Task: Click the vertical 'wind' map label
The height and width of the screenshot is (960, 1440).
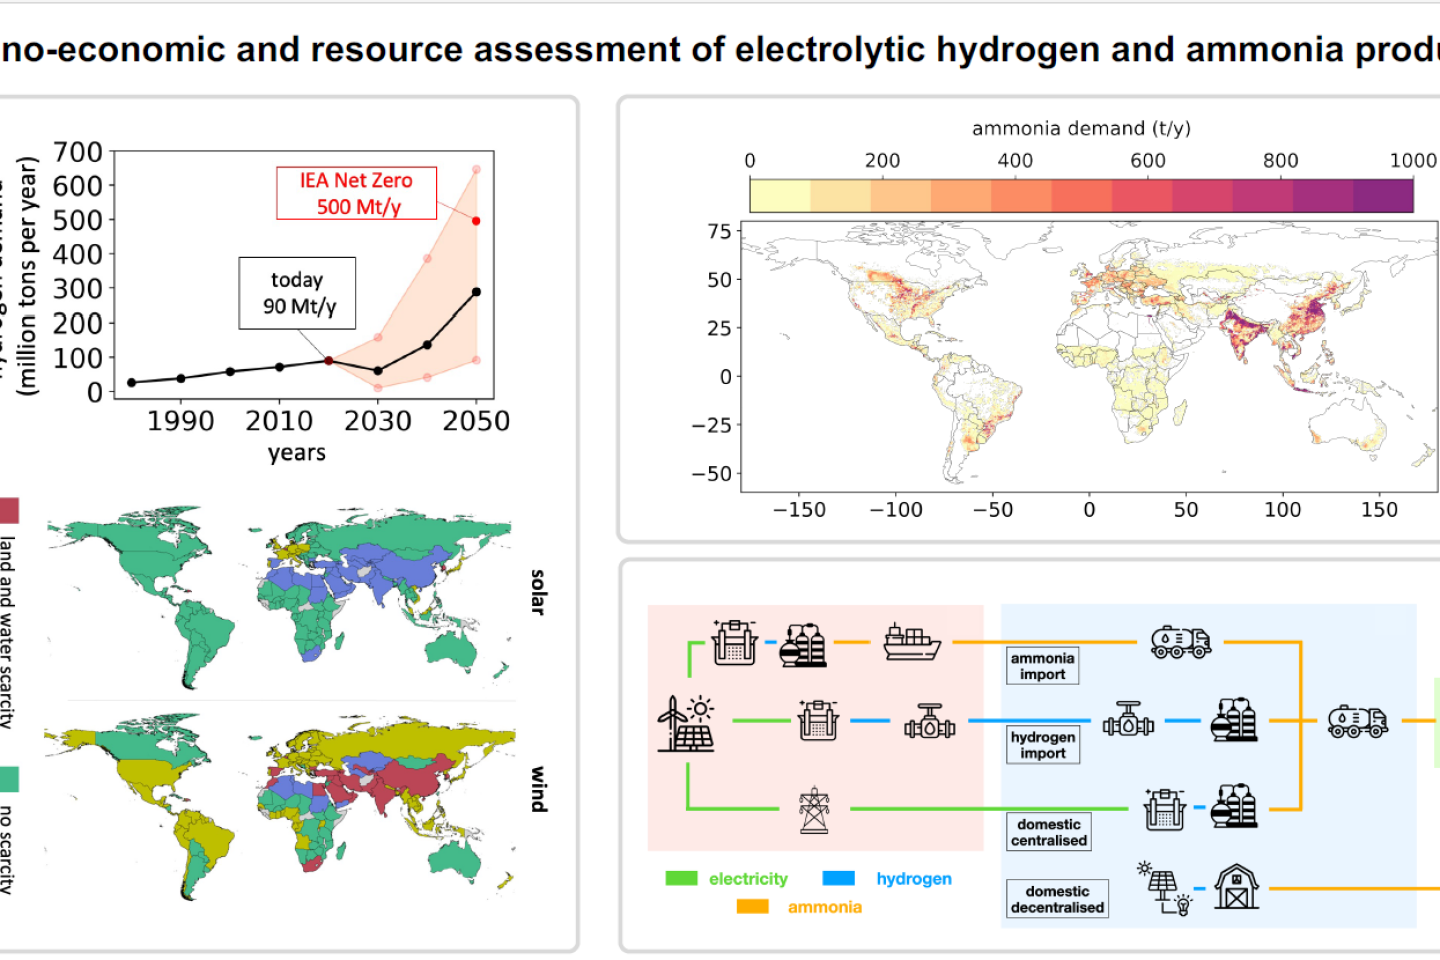Action: [x=539, y=789]
